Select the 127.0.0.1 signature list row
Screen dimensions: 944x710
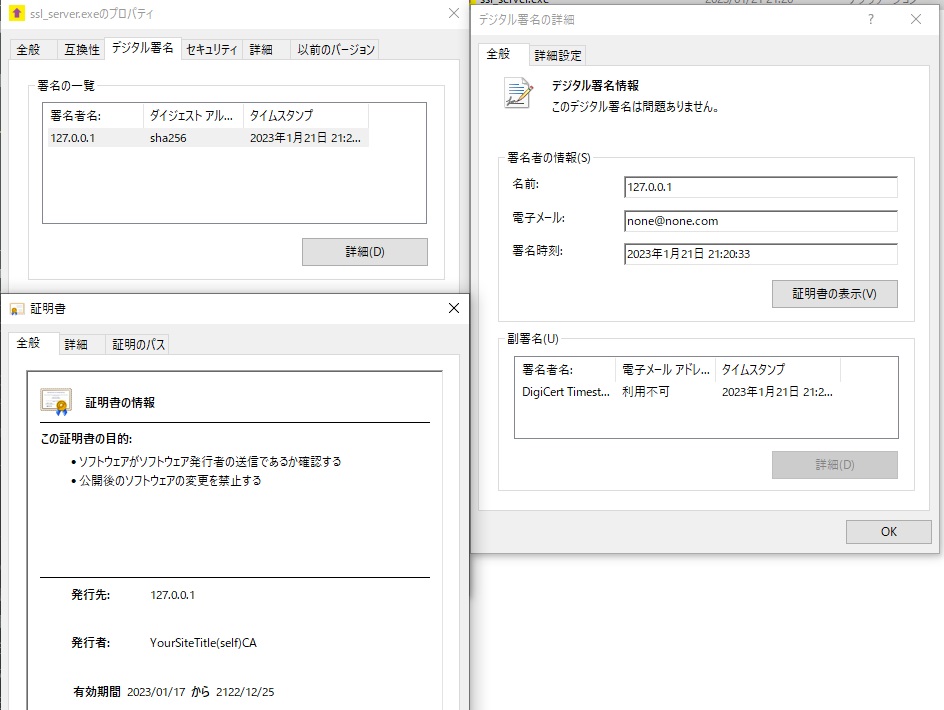pyautogui.click(x=206, y=138)
